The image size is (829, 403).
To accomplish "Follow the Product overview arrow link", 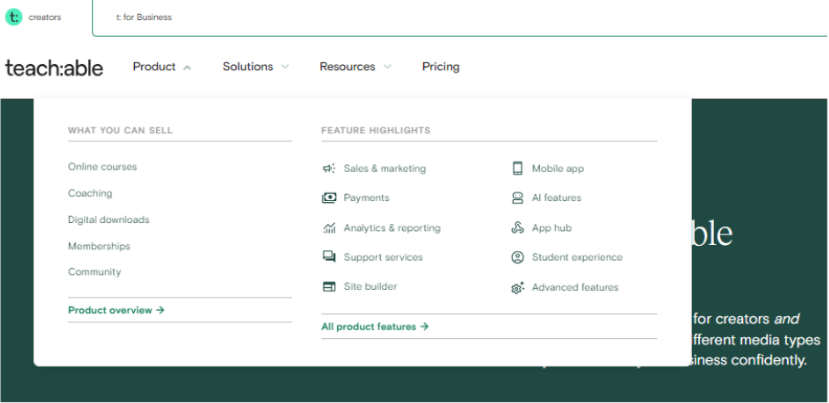I will (116, 310).
